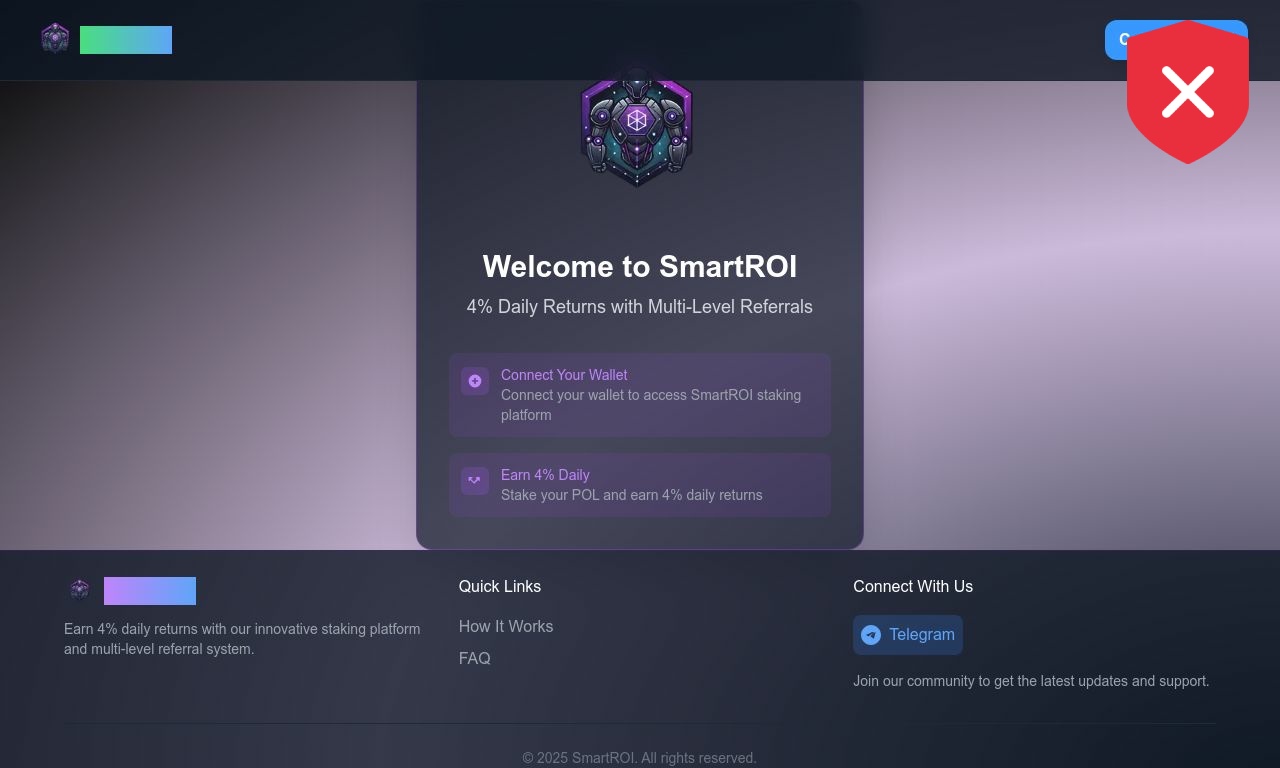Screen dimensions: 1280x768
Task: Click the Quick Links footer heading
Action: point(500,587)
